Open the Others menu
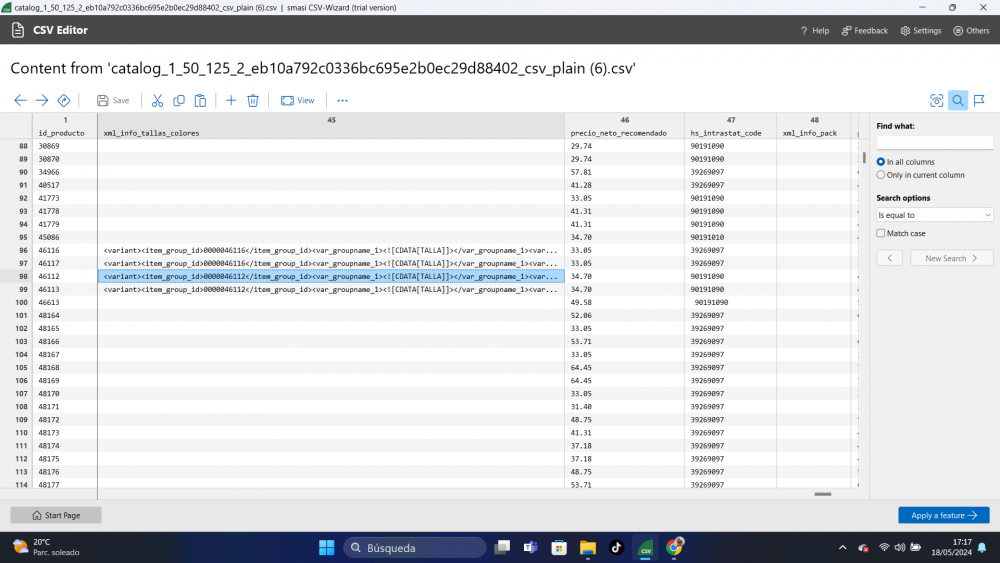 (x=971, y=31)
